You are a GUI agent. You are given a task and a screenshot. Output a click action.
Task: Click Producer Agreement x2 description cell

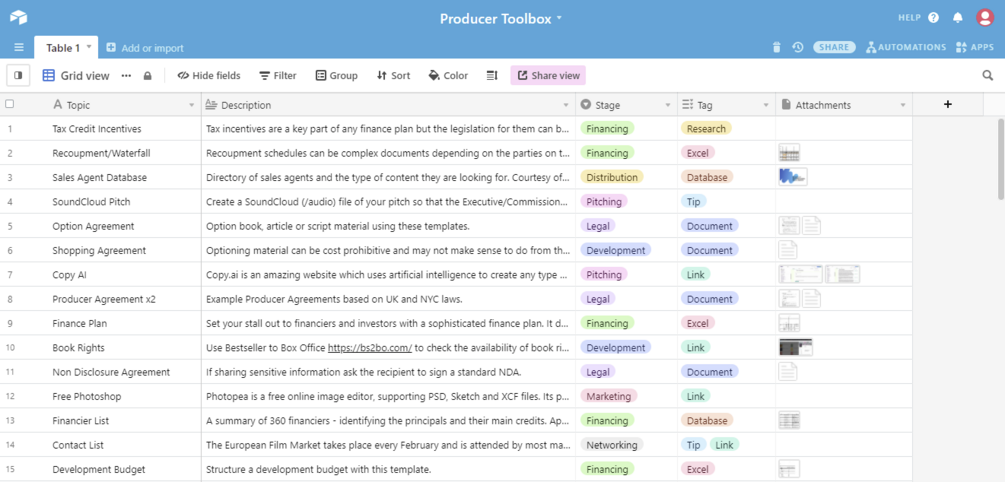click(388, 299)
